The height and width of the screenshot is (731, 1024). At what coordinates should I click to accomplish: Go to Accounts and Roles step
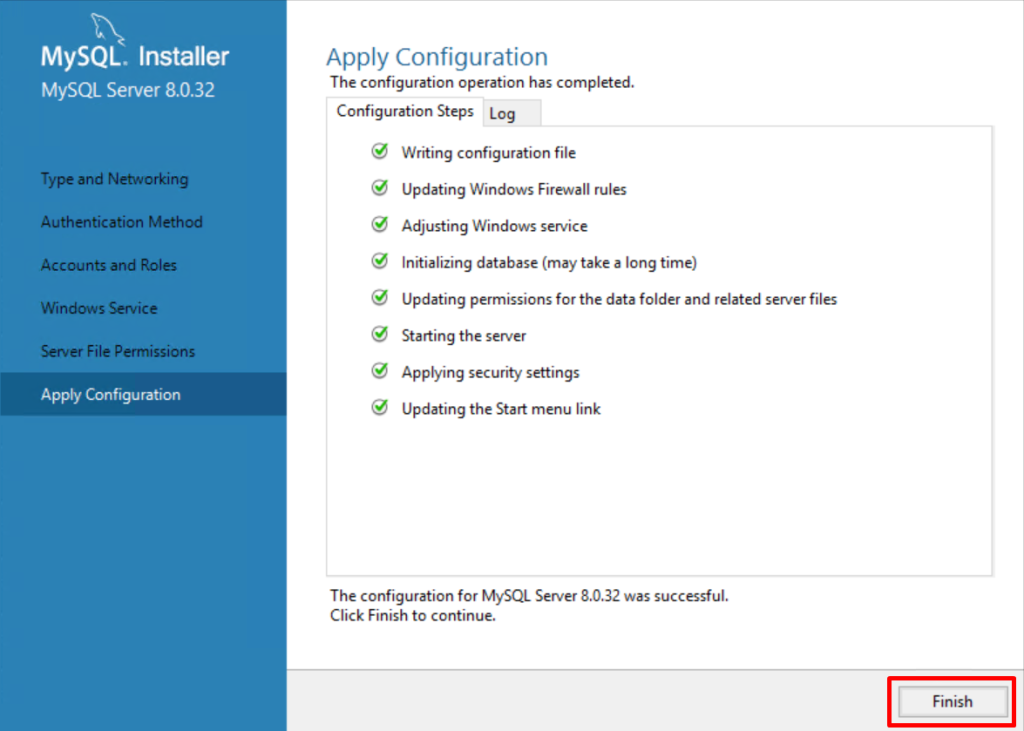pyautogui.click(x=108, y=265)
